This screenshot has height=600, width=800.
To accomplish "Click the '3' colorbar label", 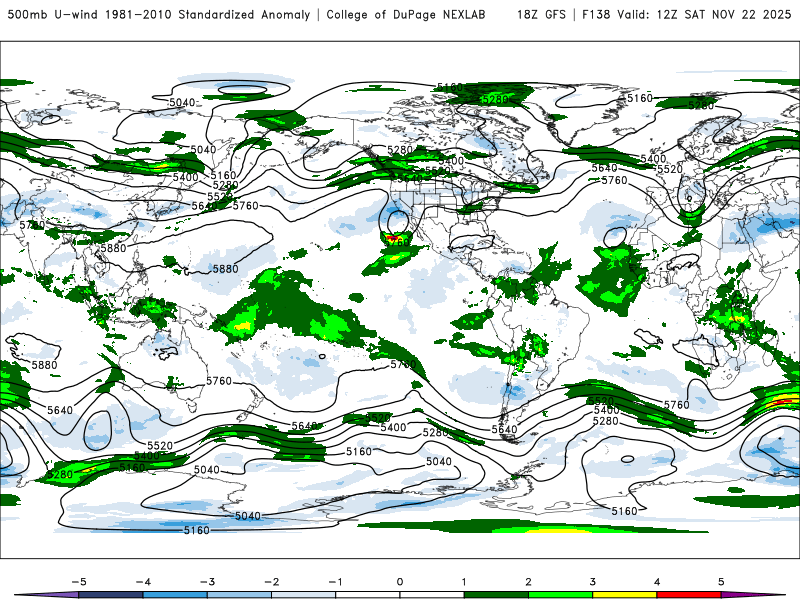I will pos(592,582).
